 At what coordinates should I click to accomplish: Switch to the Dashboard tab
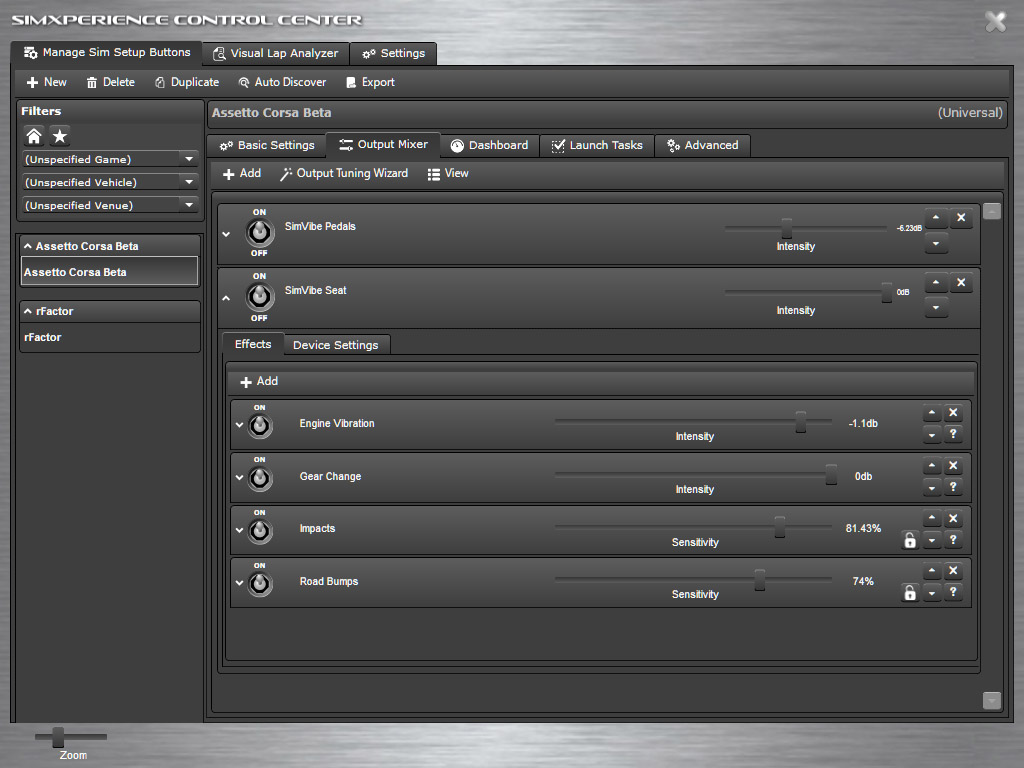(x=488, y=145)
